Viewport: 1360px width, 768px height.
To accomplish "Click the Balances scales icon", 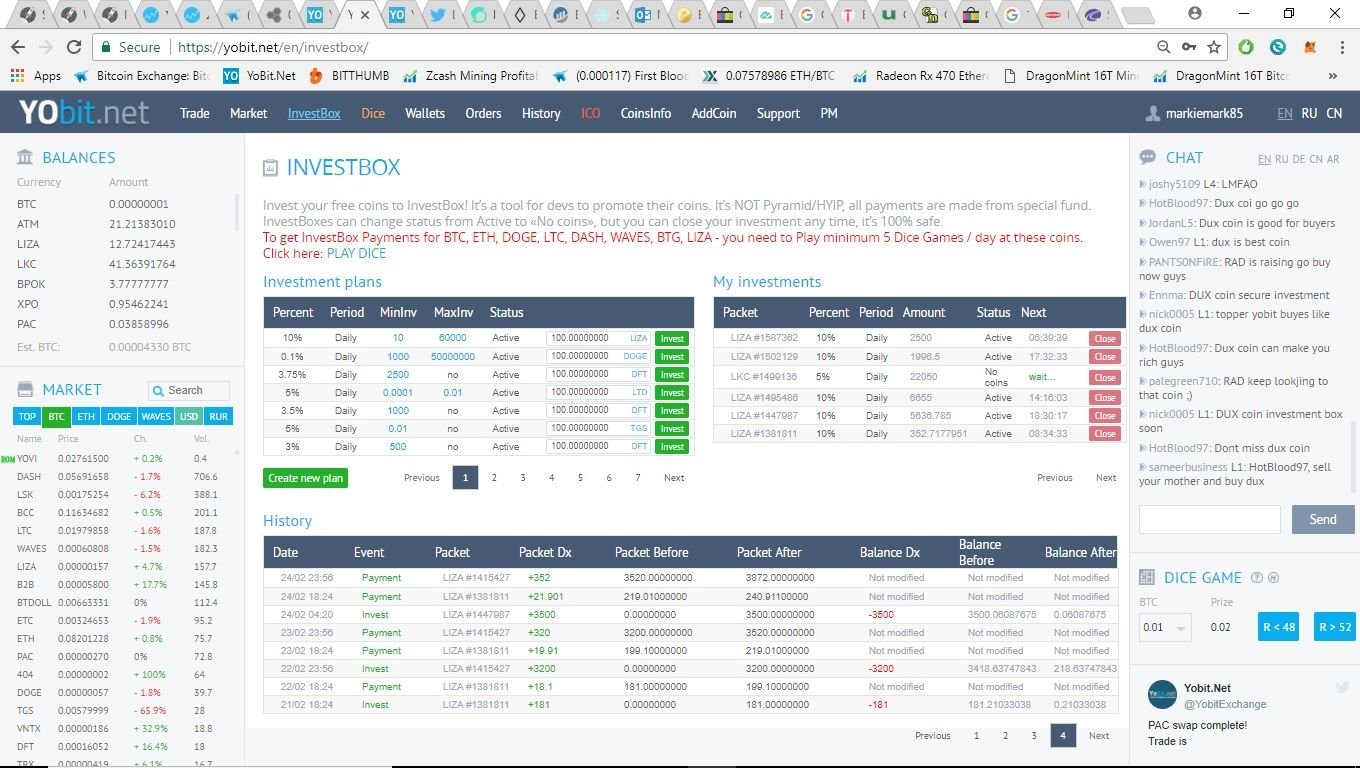I will 25,157.
